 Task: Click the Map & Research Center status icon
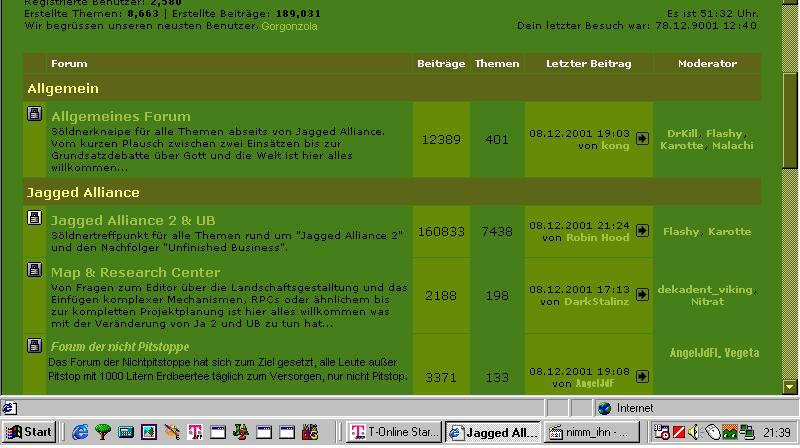34,269
